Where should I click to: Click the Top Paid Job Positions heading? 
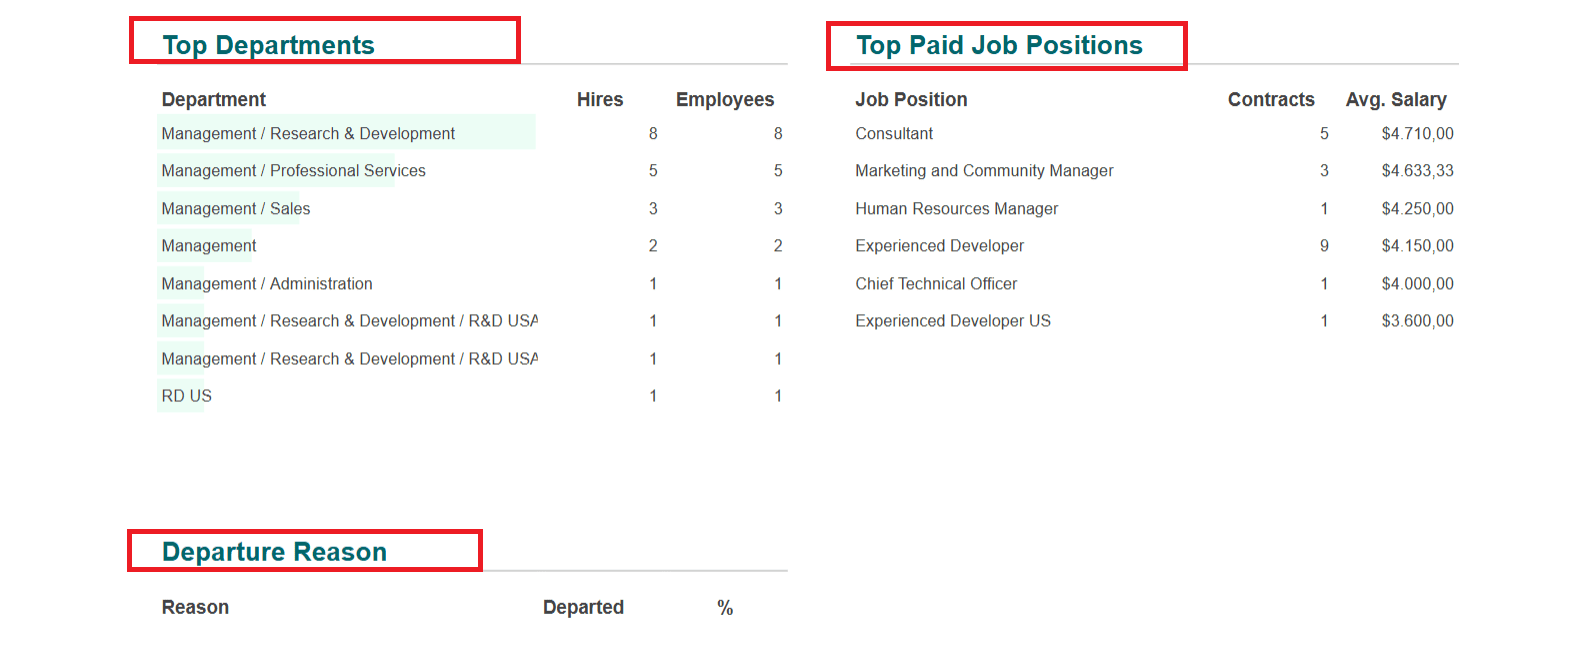coord(999,45)
